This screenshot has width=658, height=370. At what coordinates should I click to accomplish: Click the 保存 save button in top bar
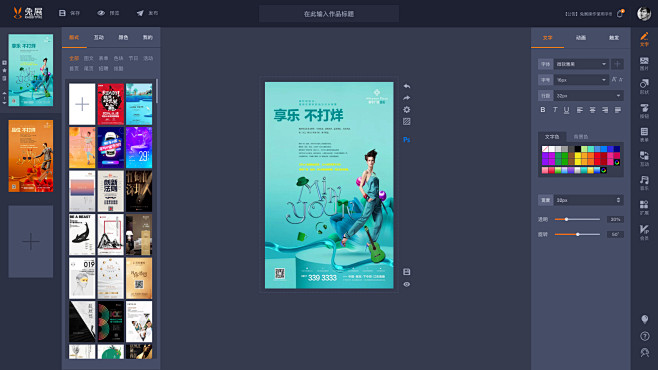(x=70, y=13)
